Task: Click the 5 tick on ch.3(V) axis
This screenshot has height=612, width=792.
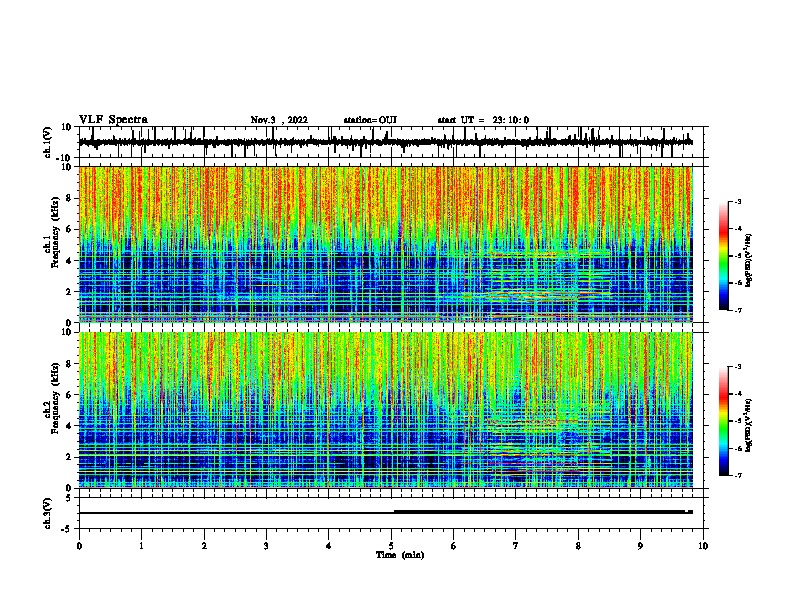Action: (x=69, y=498)
